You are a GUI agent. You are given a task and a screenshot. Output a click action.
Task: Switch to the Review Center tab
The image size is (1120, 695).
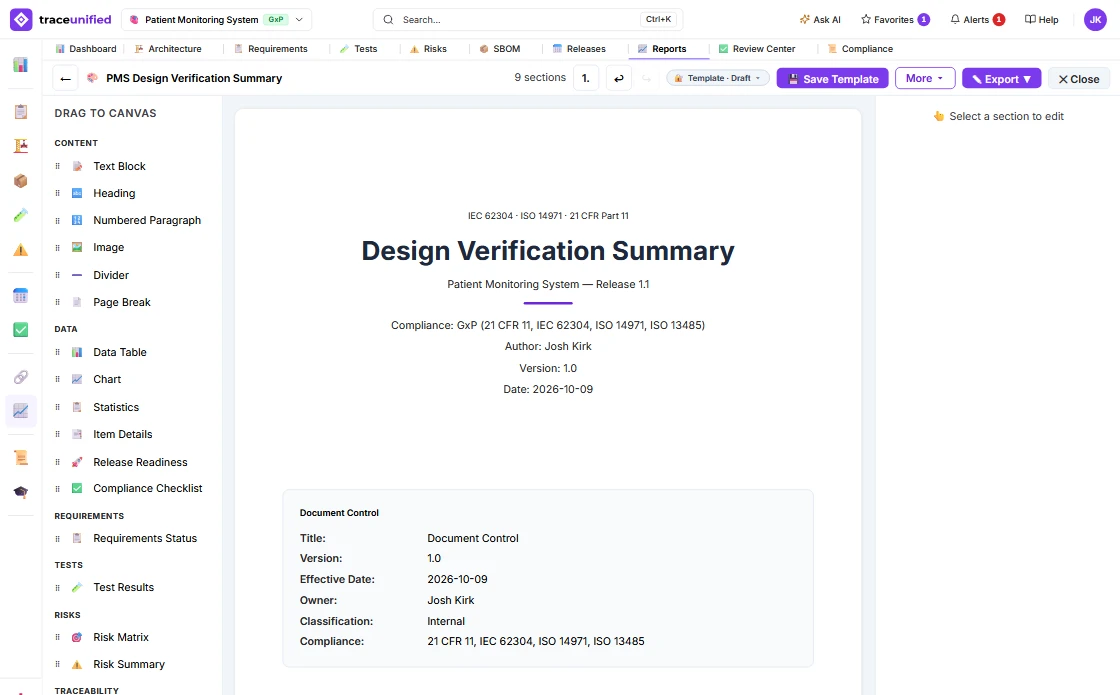click(x=757, y=49)
